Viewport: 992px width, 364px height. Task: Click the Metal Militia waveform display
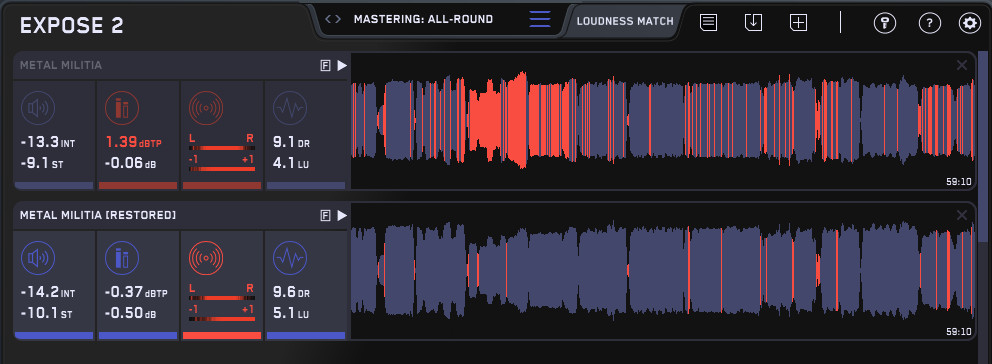tap(662, 120)
